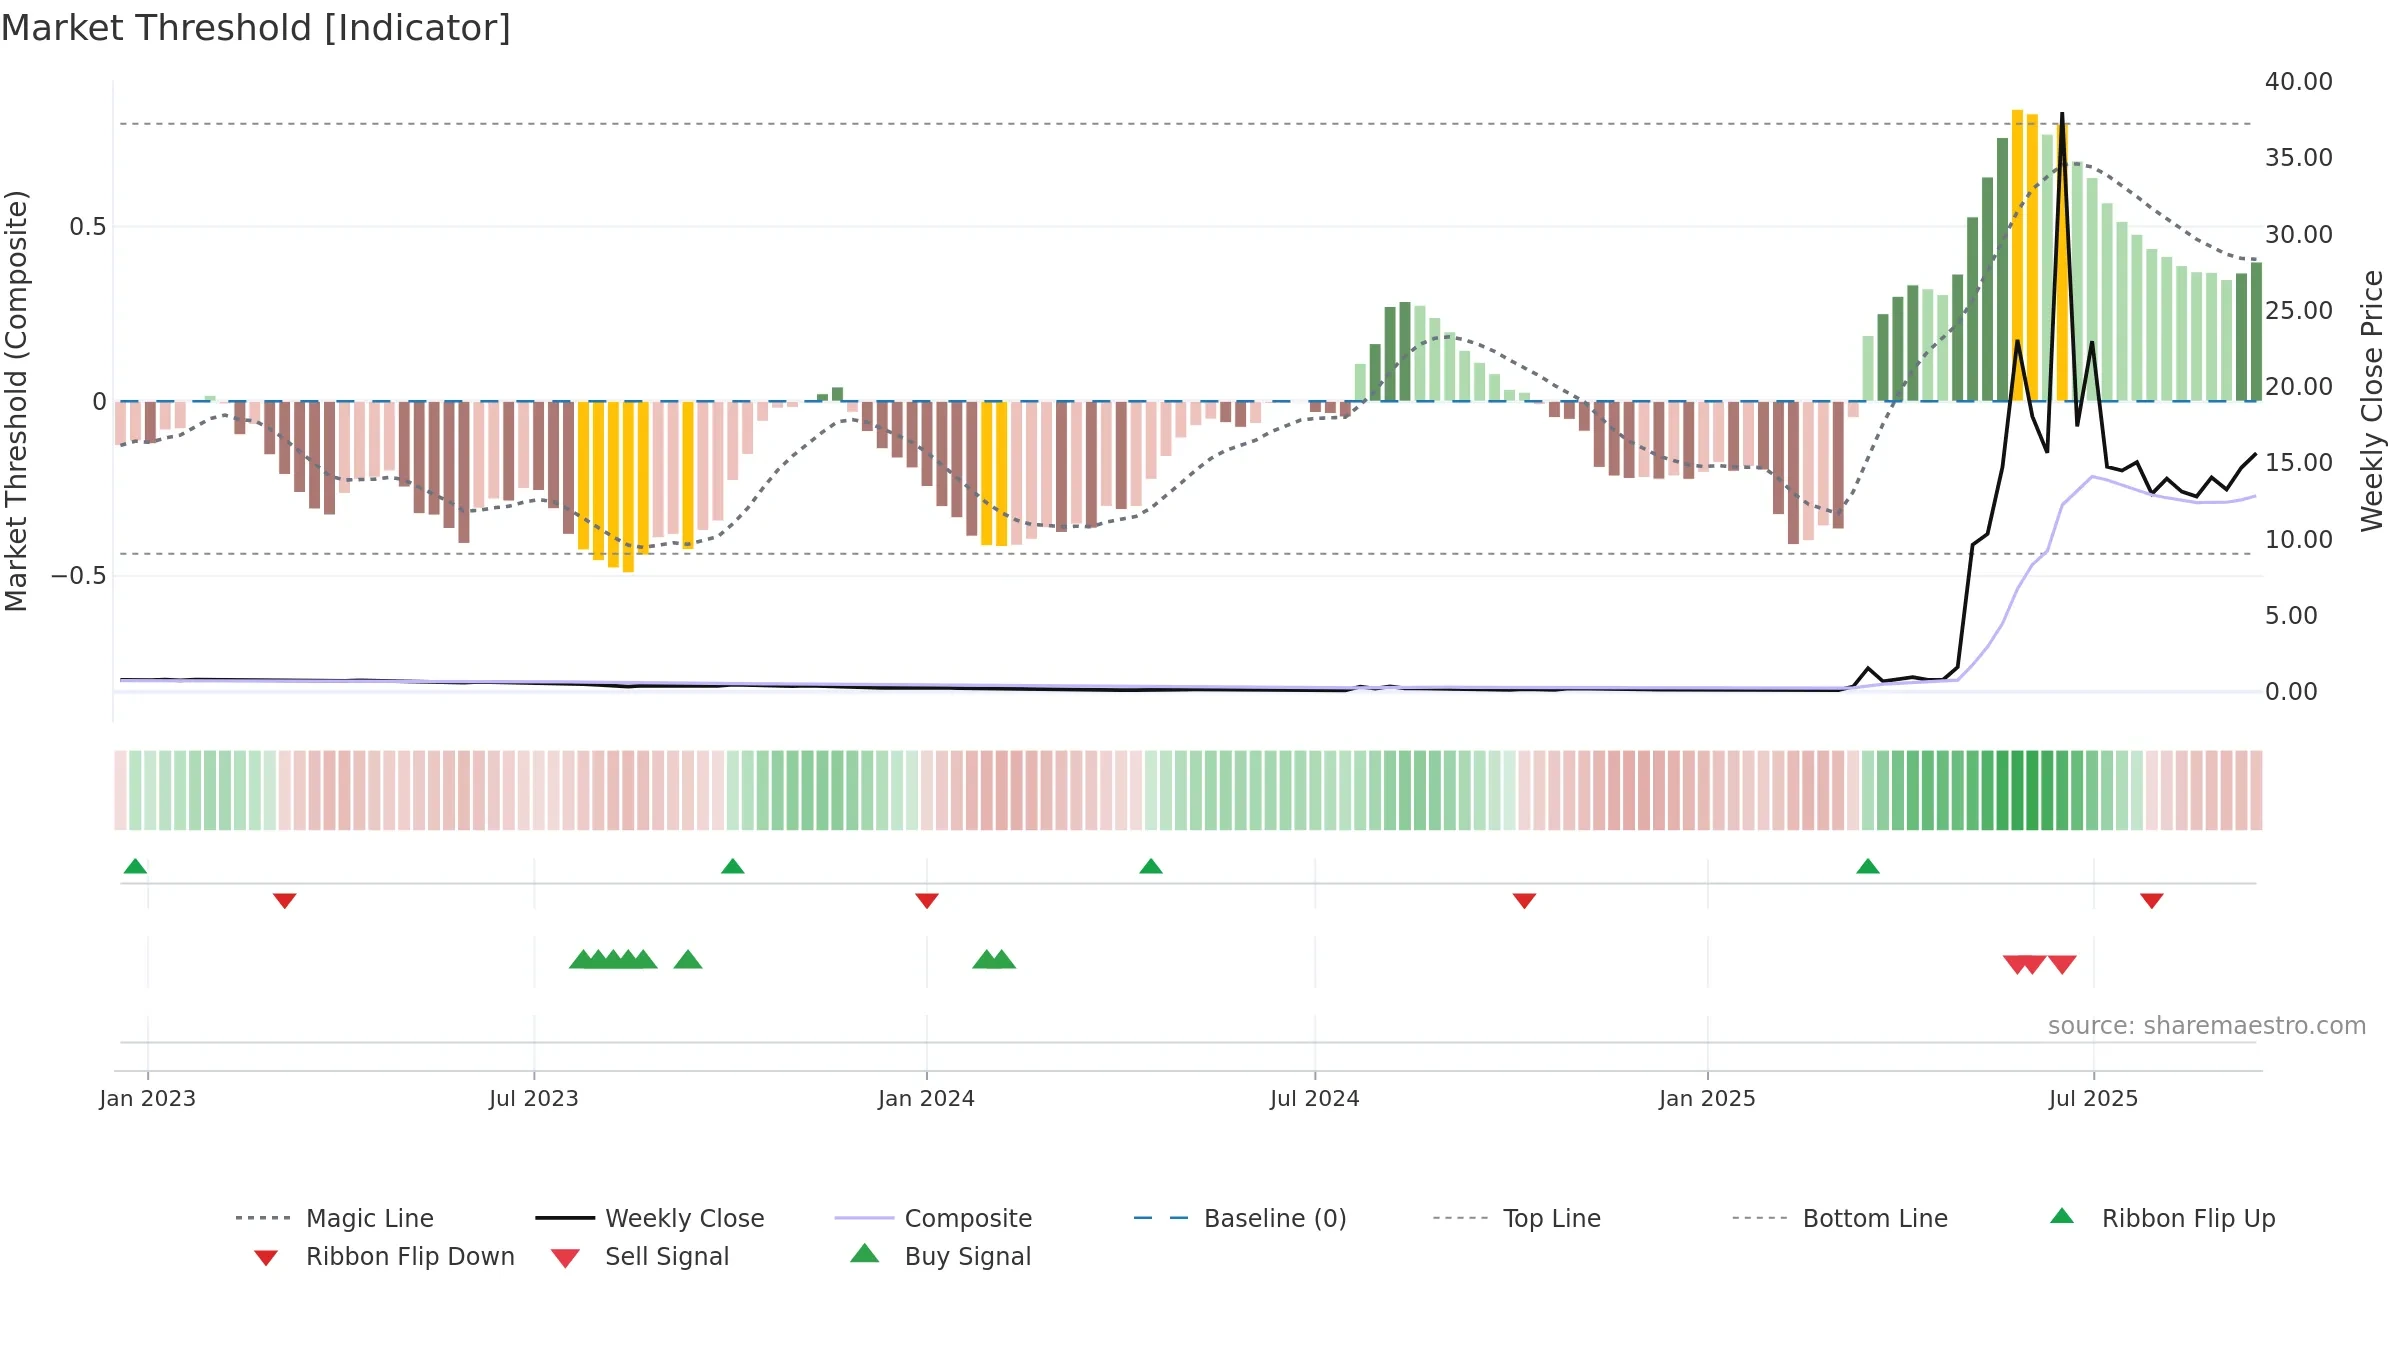
Task: Click the 15.00 price axis label
Action: point(2299,463)
